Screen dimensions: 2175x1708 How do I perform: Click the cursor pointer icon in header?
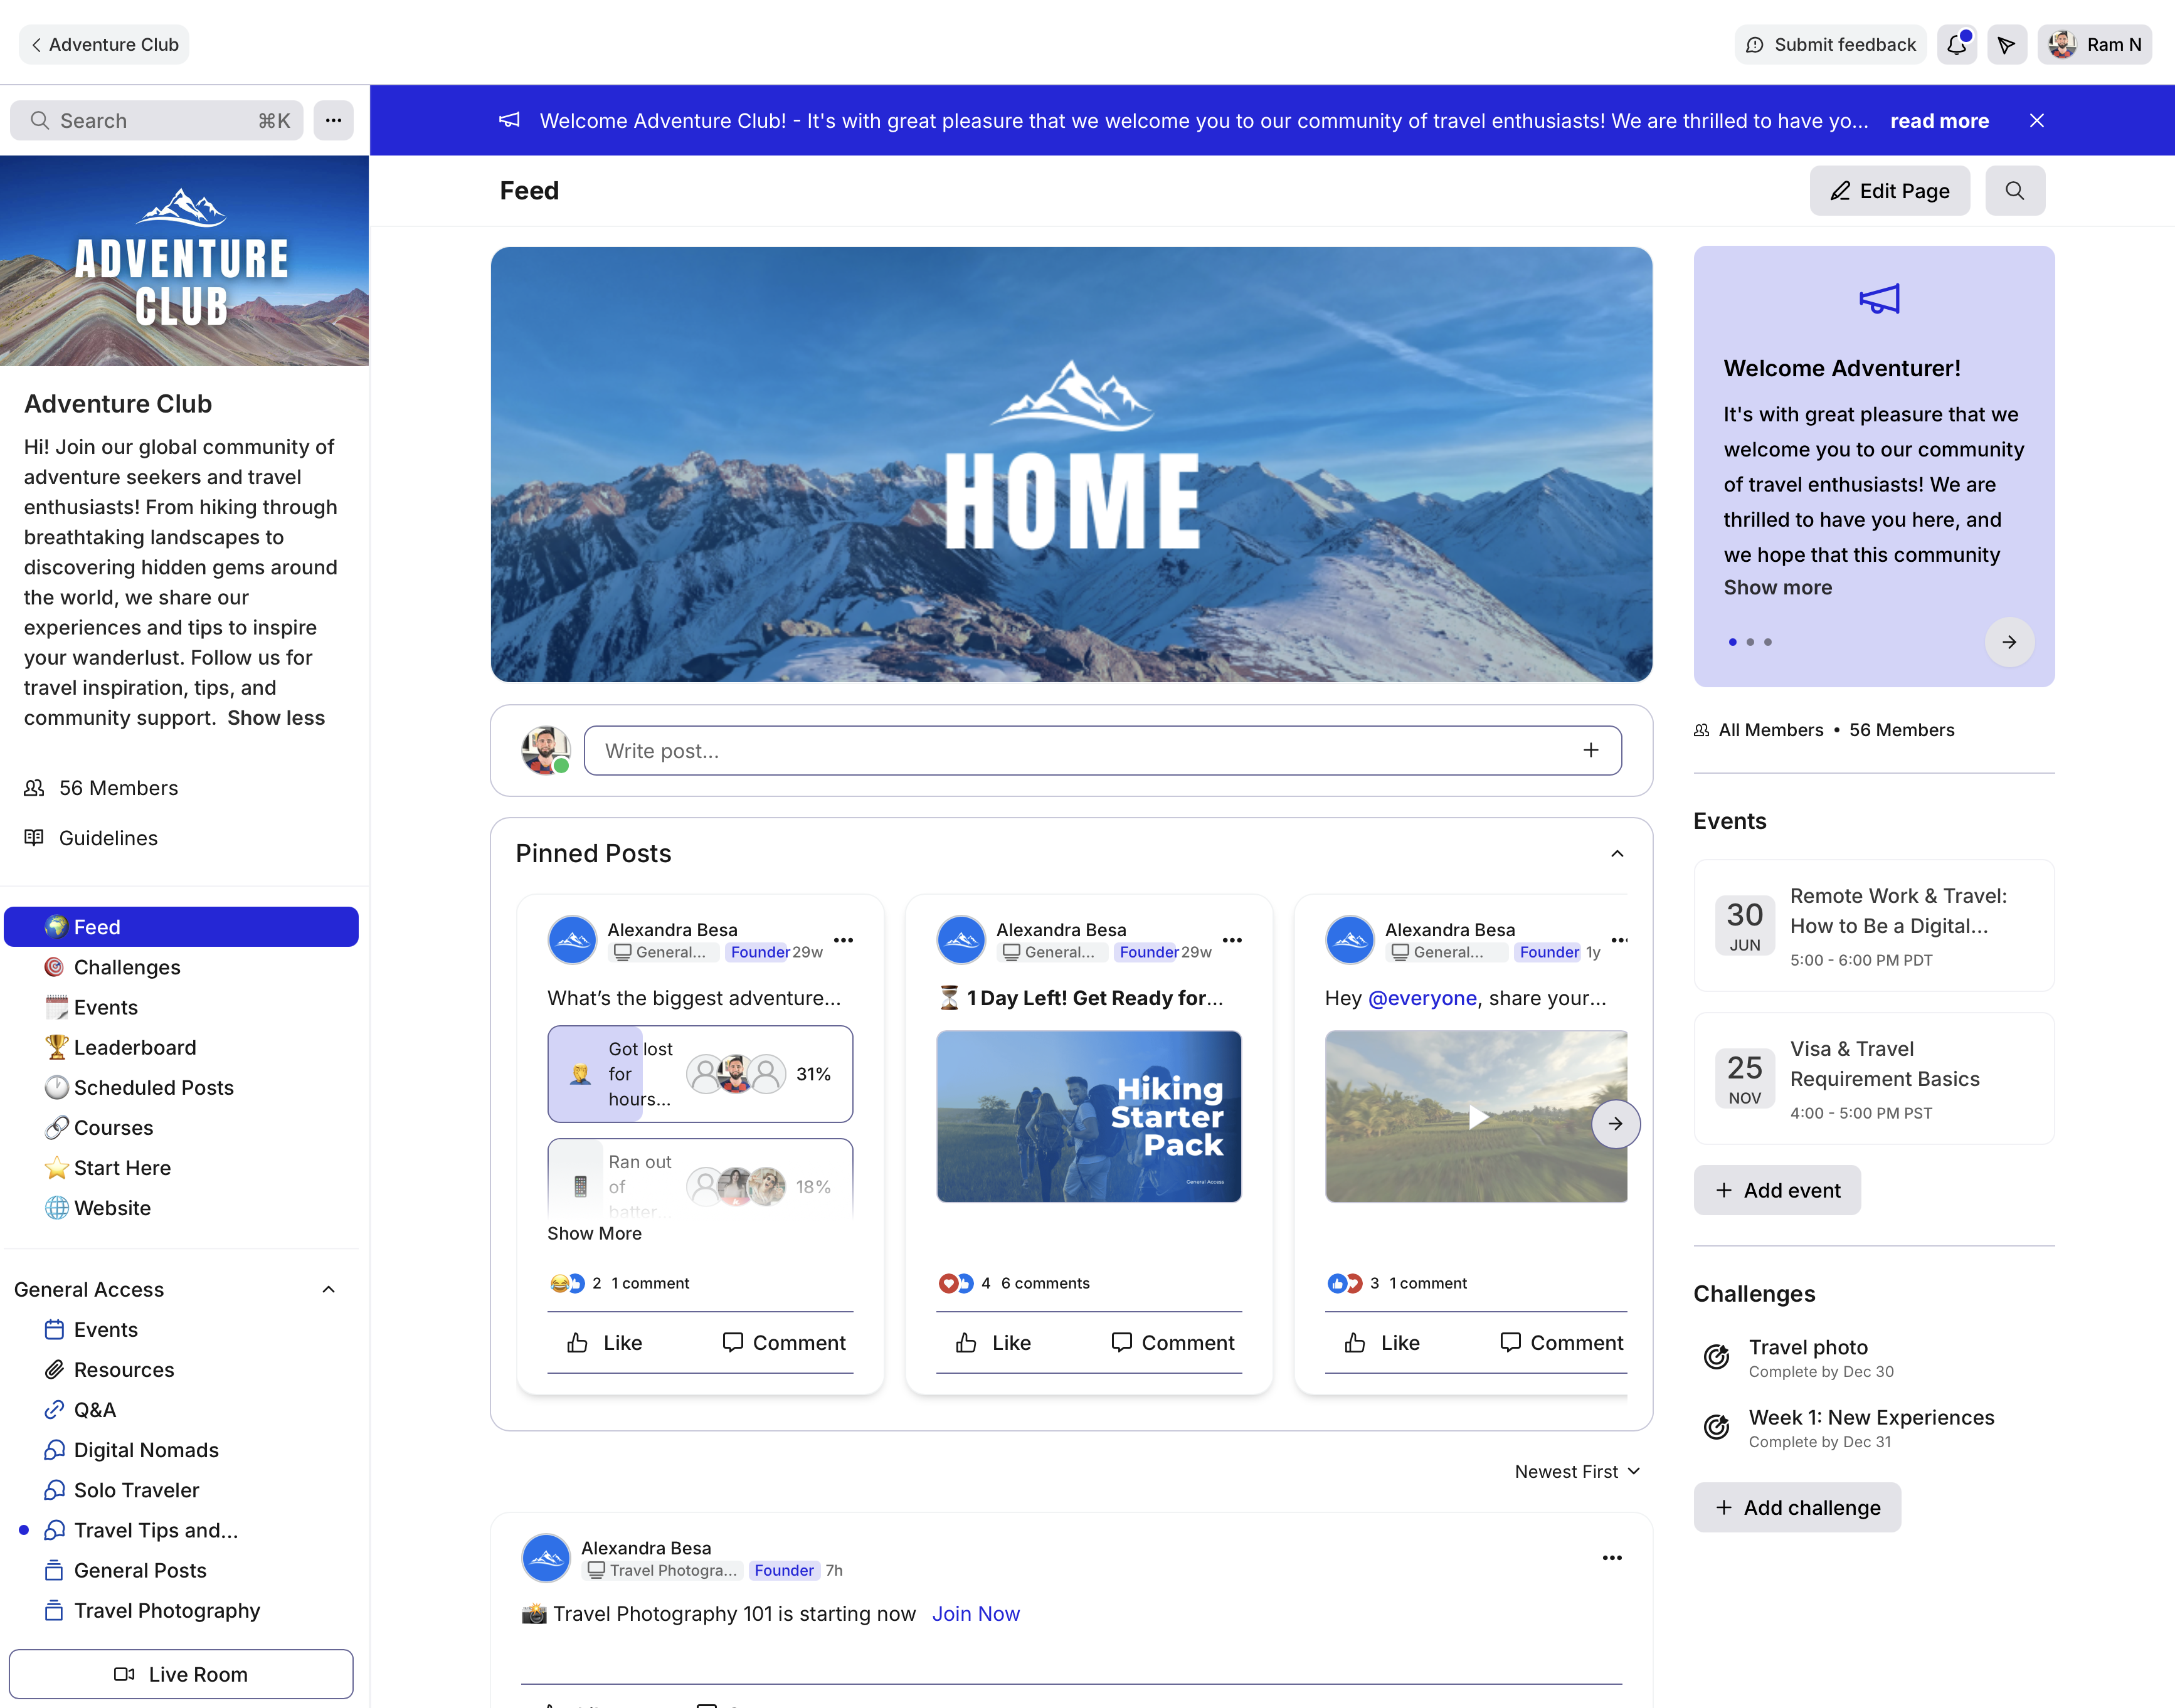2006,45
